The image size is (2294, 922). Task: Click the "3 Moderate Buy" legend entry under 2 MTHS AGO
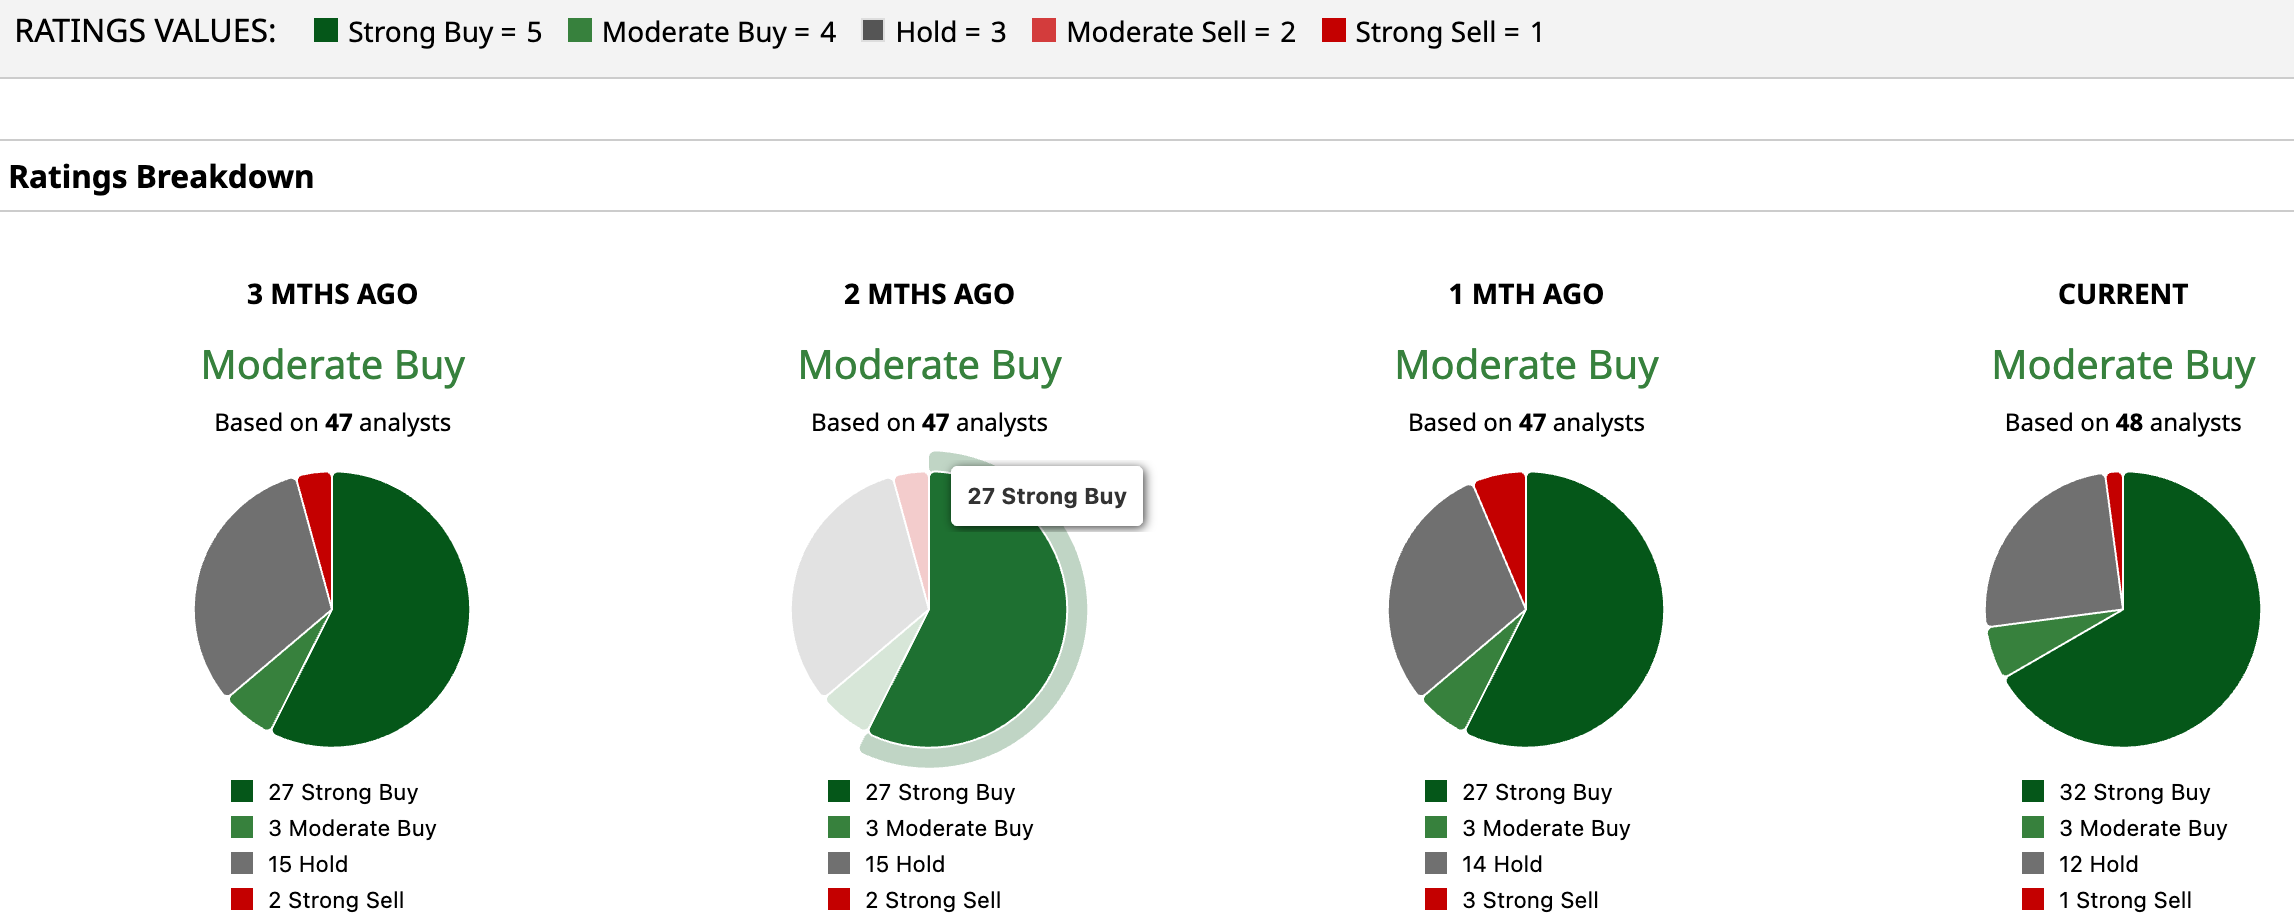[x=948, y=828]
